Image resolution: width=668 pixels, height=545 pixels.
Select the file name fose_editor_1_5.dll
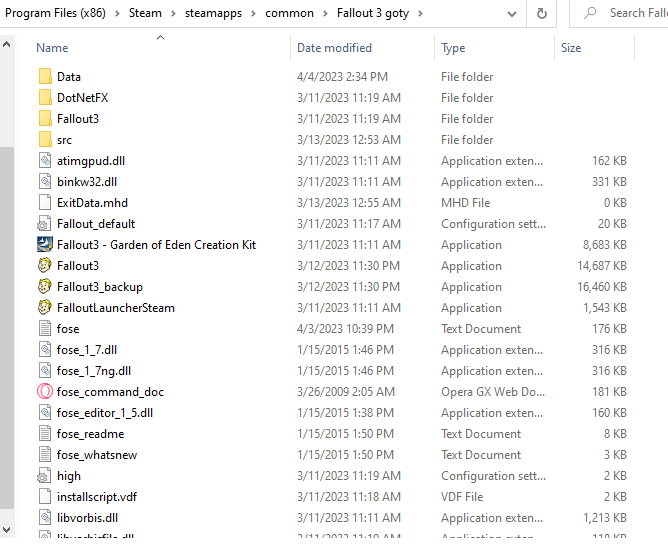click(x=105, y=413)
